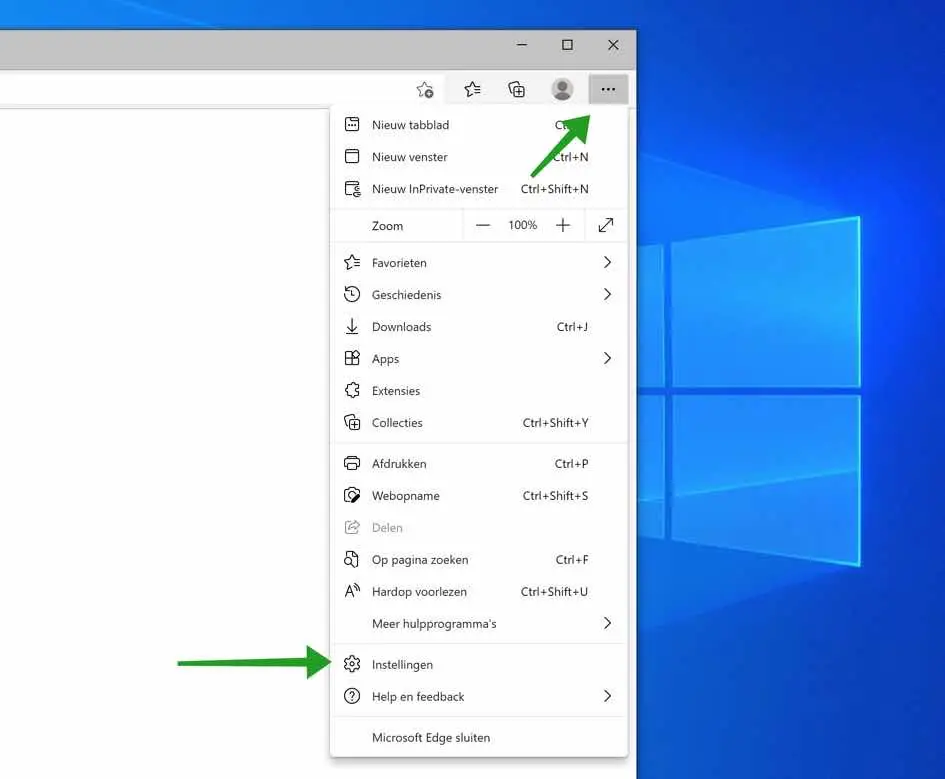Choose Microsoft Edge sluiten entry
The image size is (945, 779).
479,737
